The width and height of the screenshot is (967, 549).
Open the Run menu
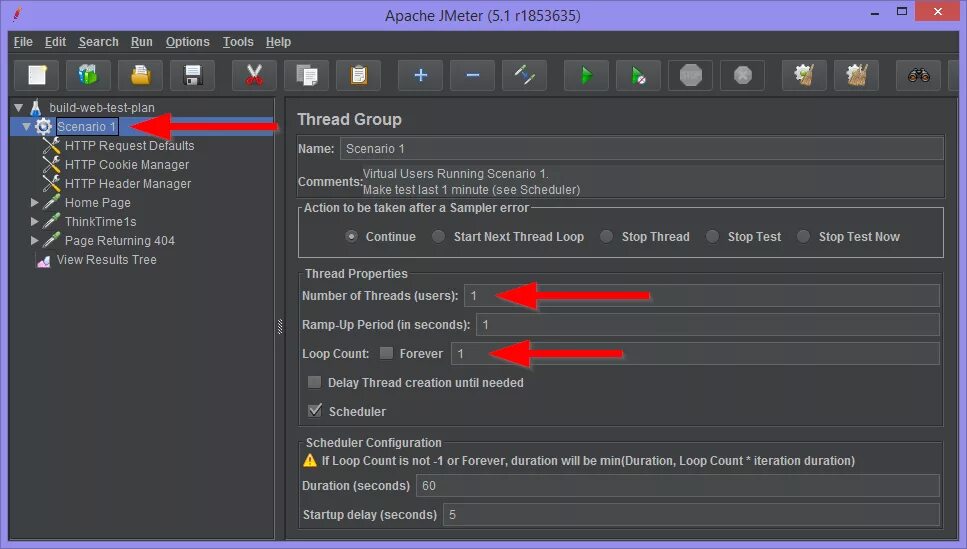pos(142,42)
